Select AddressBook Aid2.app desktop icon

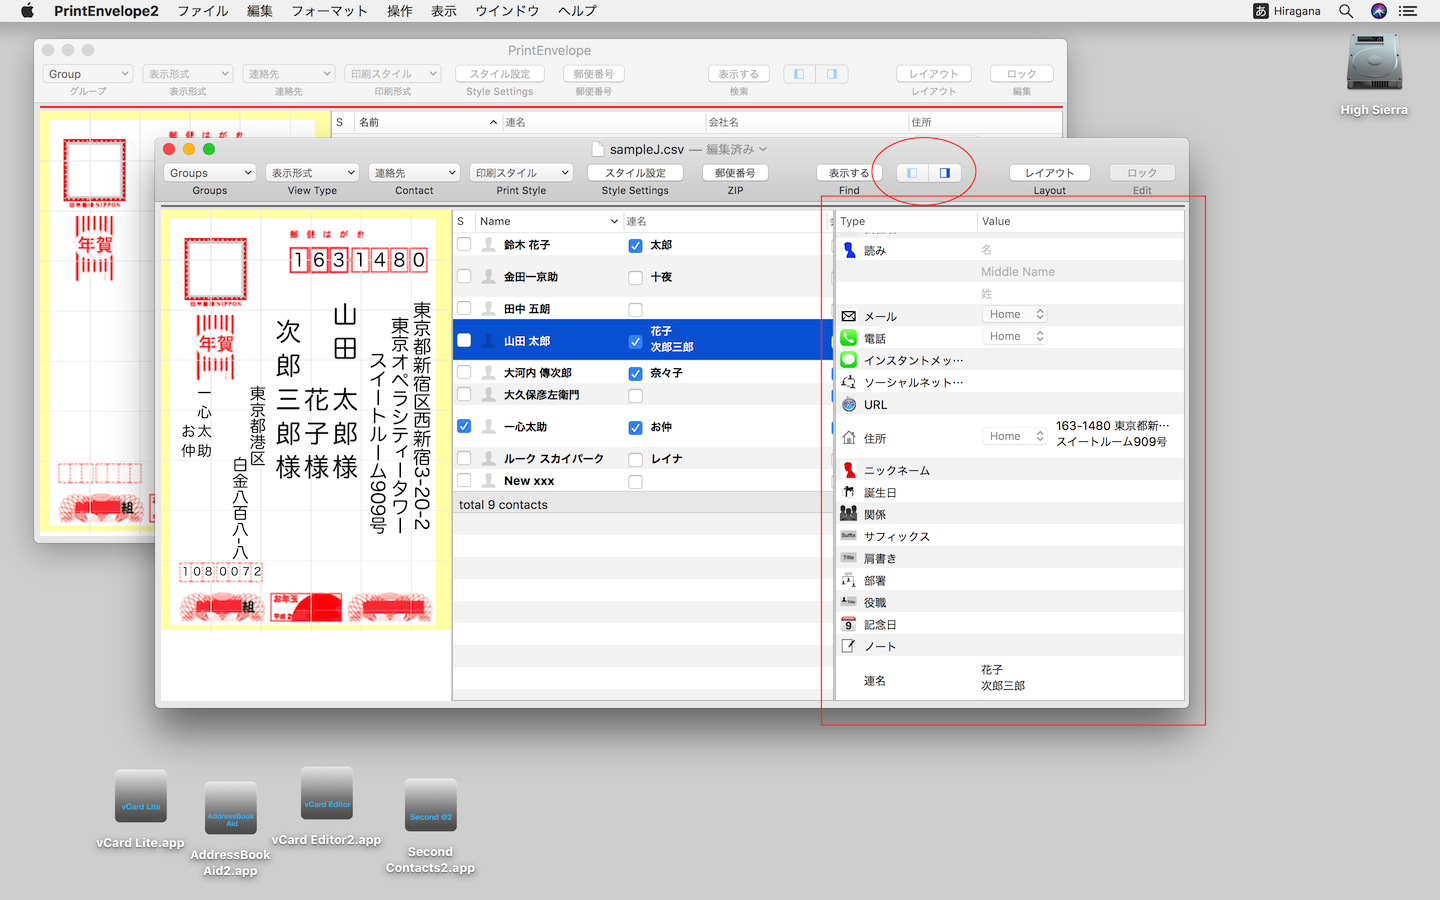[x=231, y=808]
